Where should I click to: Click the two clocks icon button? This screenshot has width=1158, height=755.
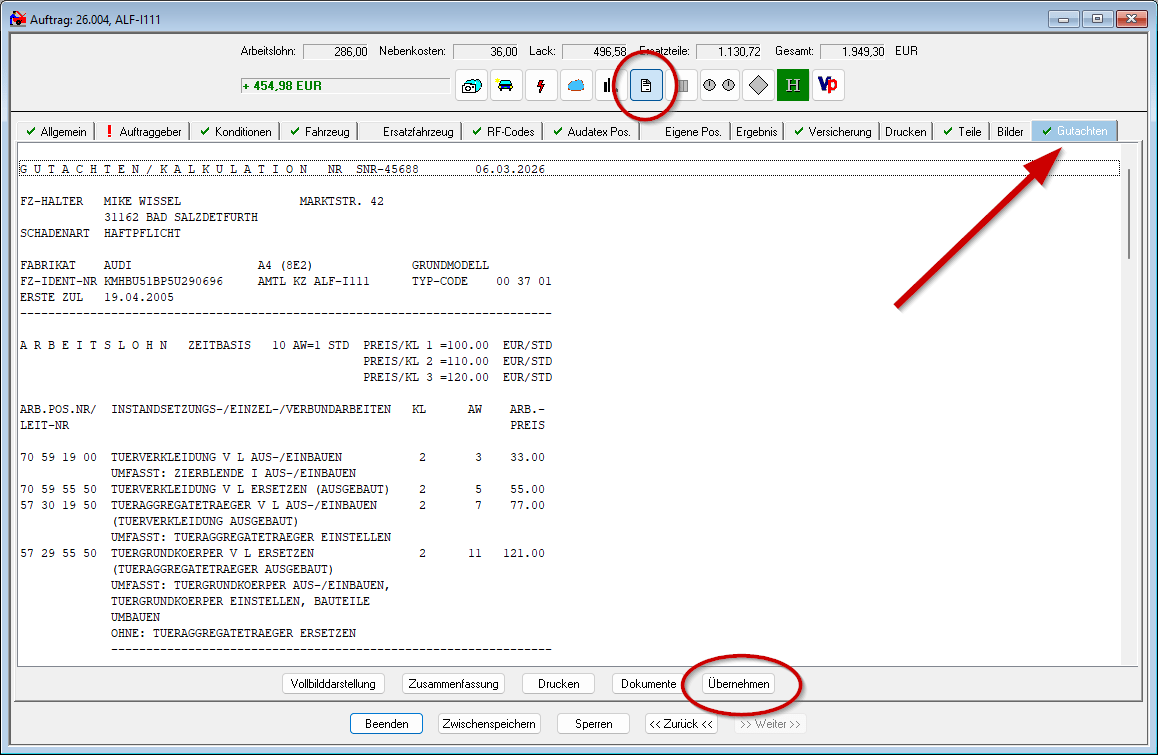point(719,86)
